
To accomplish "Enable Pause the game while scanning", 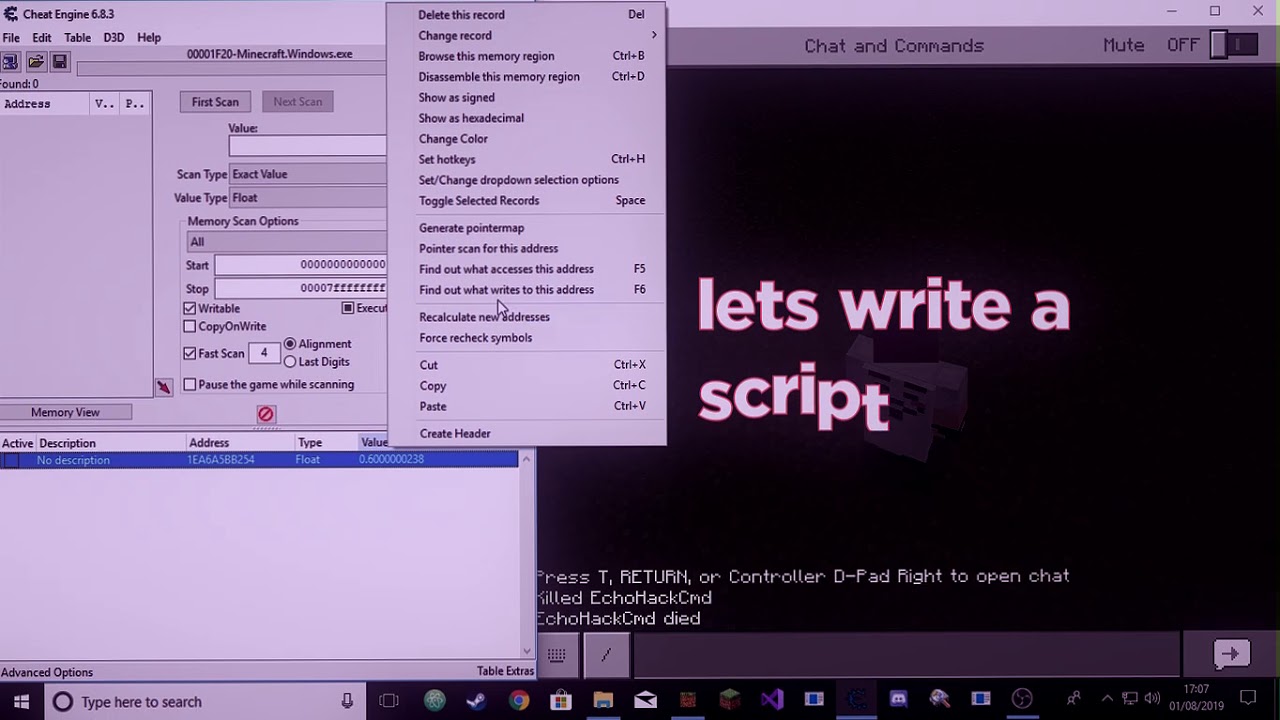I will click(190, 385).
